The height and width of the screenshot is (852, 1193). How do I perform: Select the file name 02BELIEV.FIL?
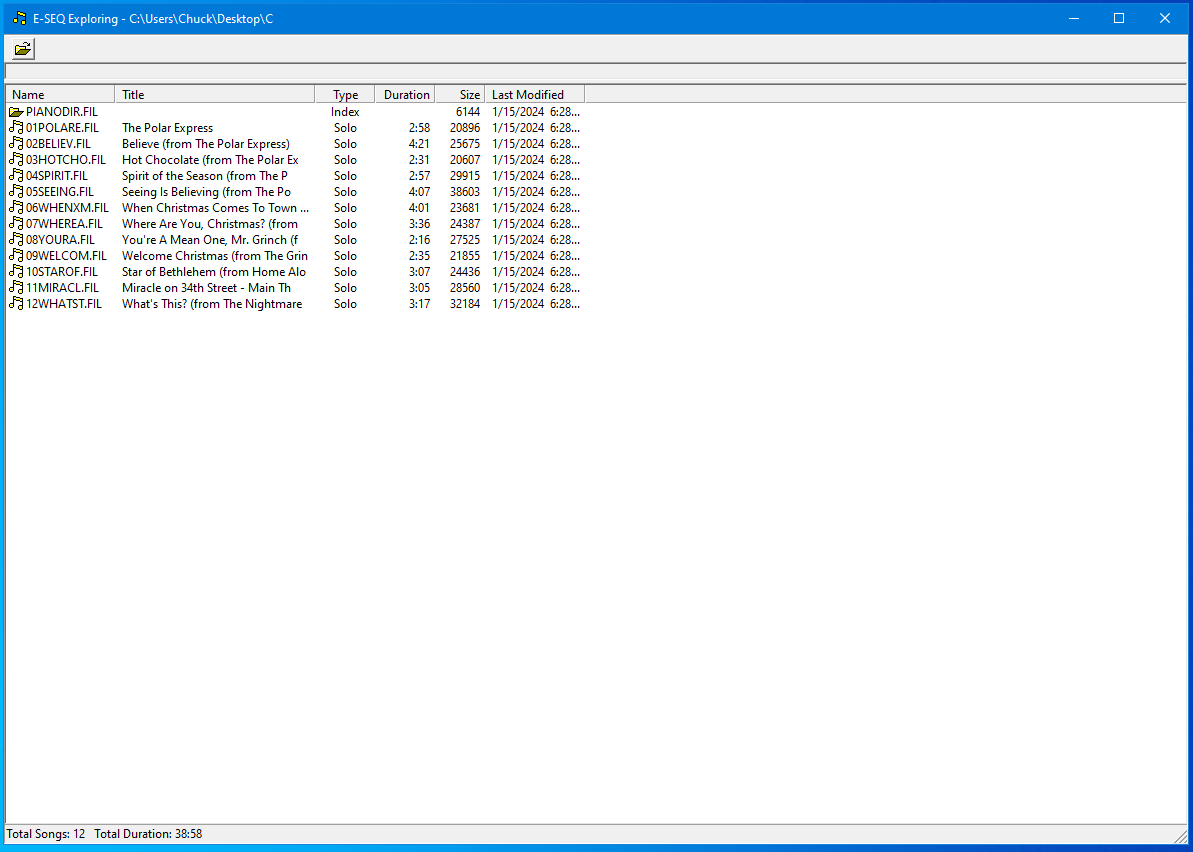[x=59, y=144]
